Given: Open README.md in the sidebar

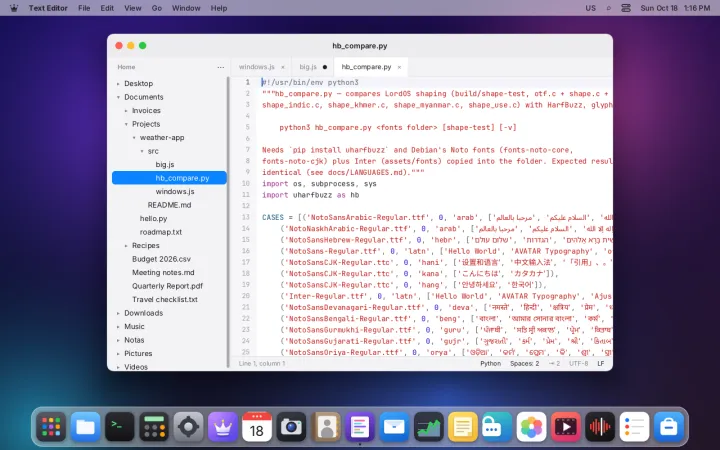Looking at the screenshot, I should click(x=169, y=205).
